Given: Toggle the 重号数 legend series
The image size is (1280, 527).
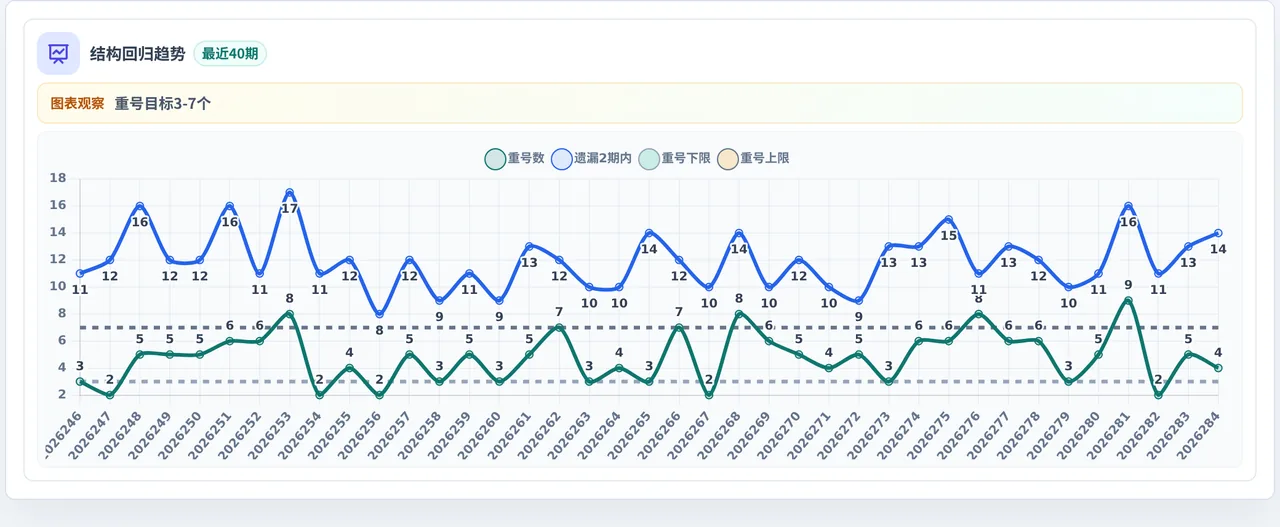Looking at the screenshot, I should [514, 158].
